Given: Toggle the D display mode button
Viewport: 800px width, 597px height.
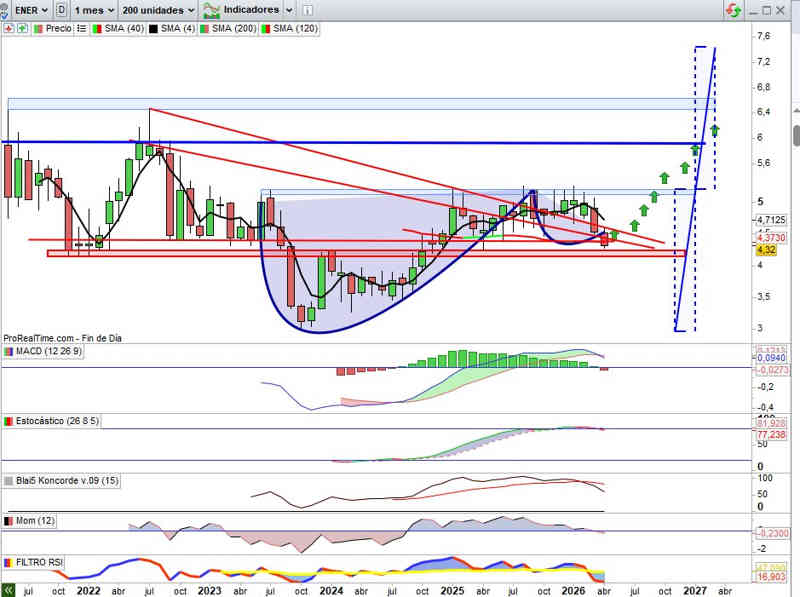Looking at the screenshot, I should (x=62, y=10).
